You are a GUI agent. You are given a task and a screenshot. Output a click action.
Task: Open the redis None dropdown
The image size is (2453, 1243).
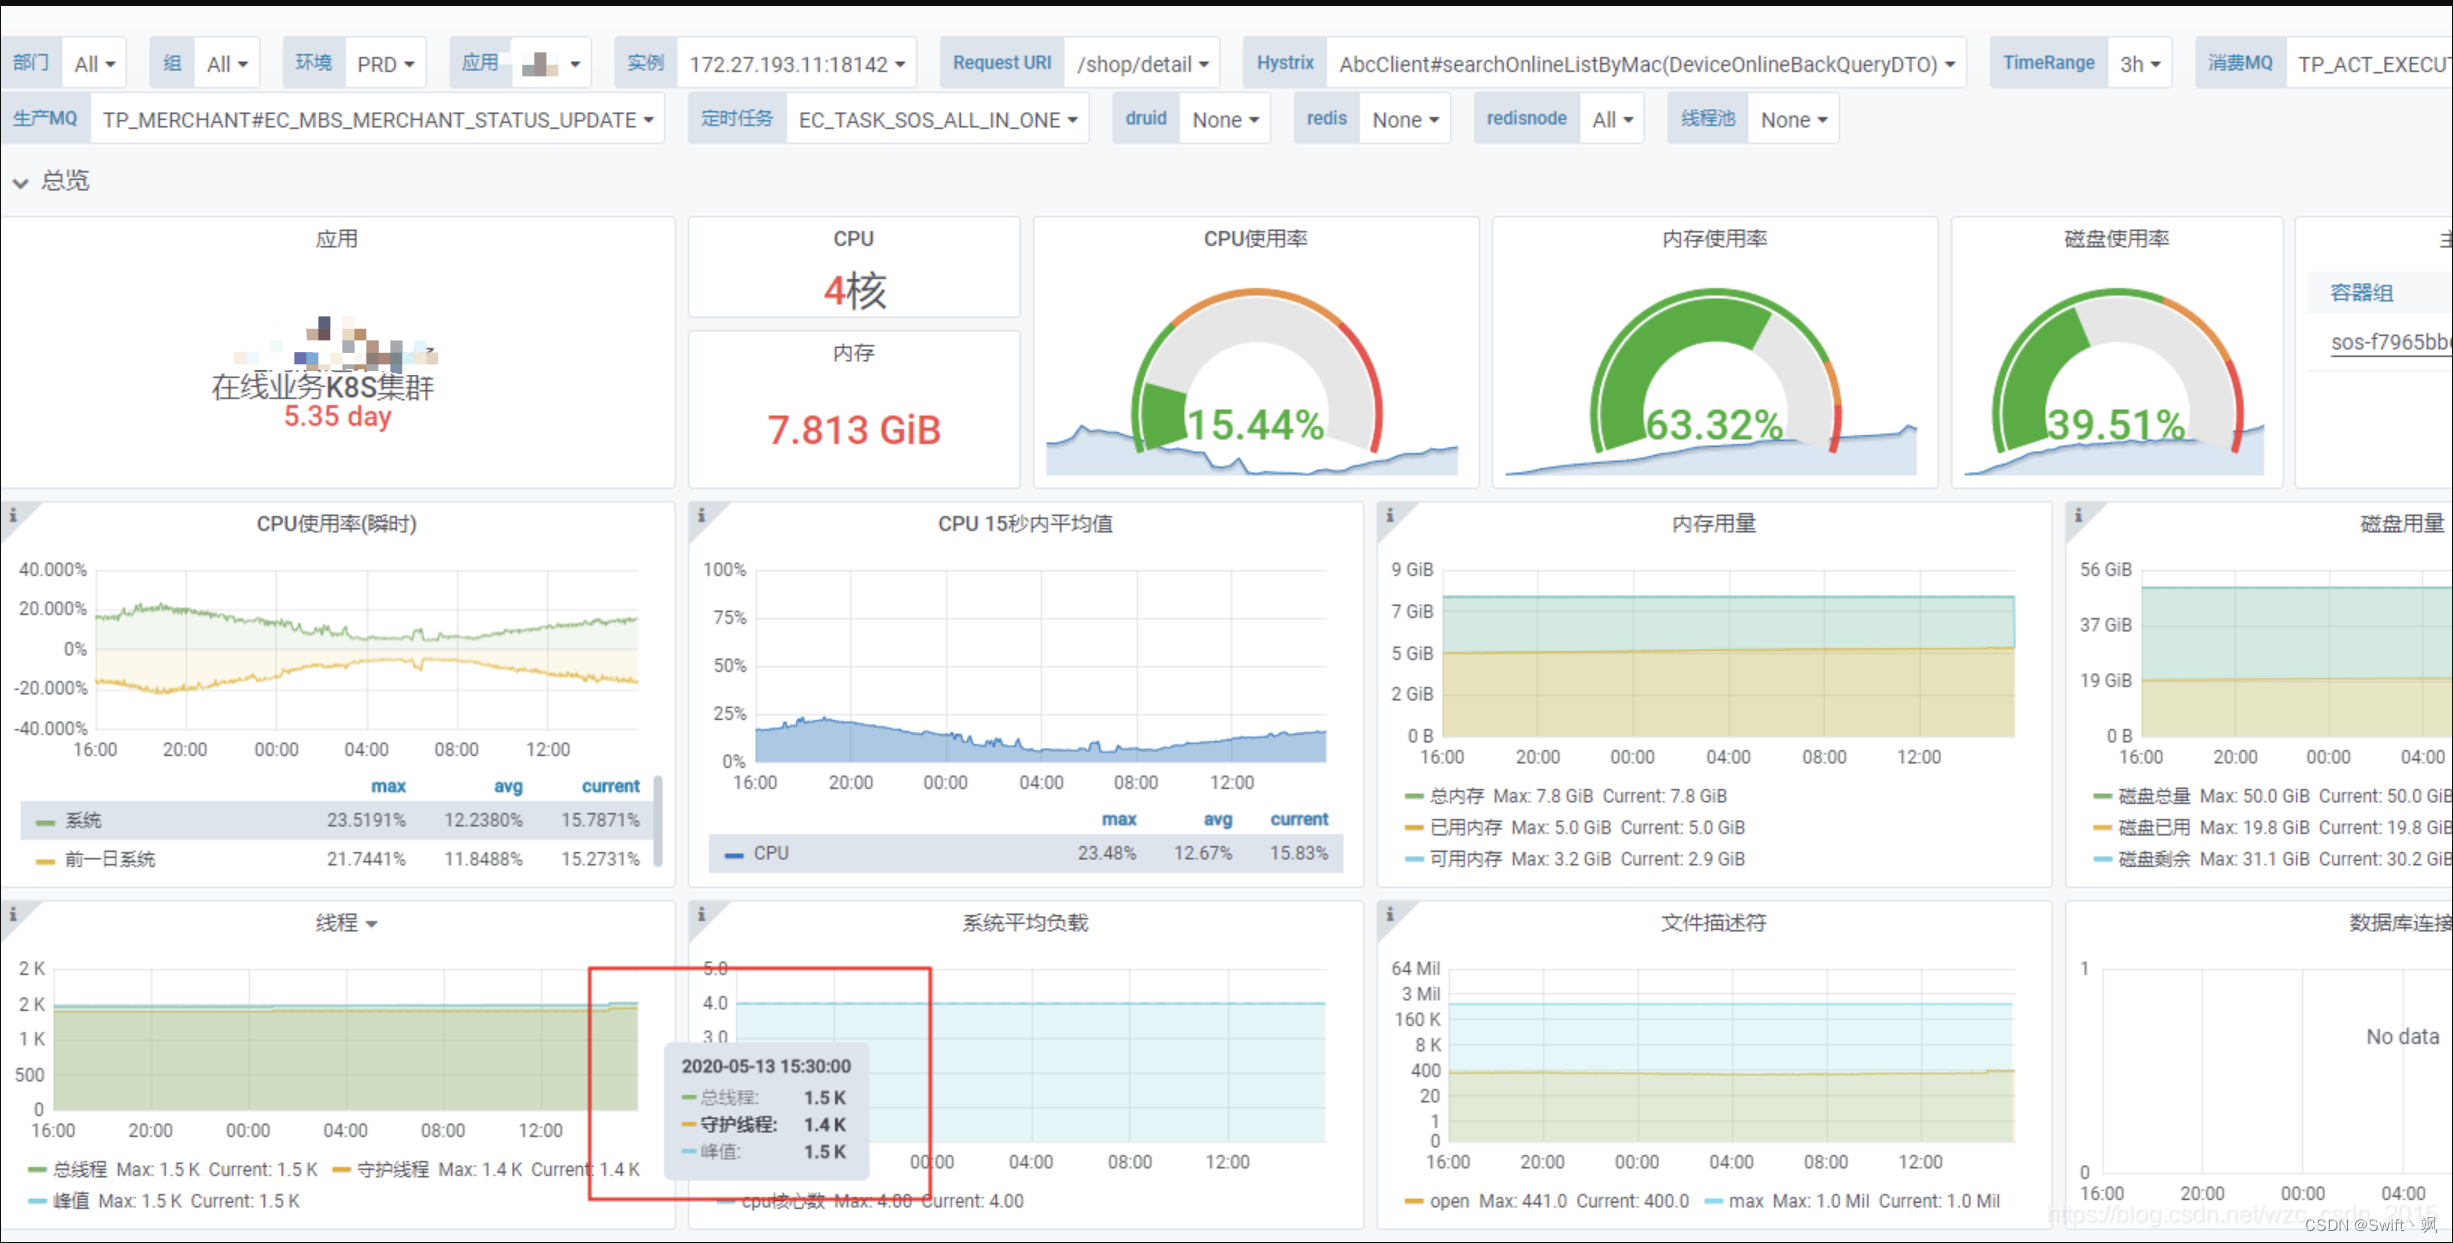[x=1404, y=118]
